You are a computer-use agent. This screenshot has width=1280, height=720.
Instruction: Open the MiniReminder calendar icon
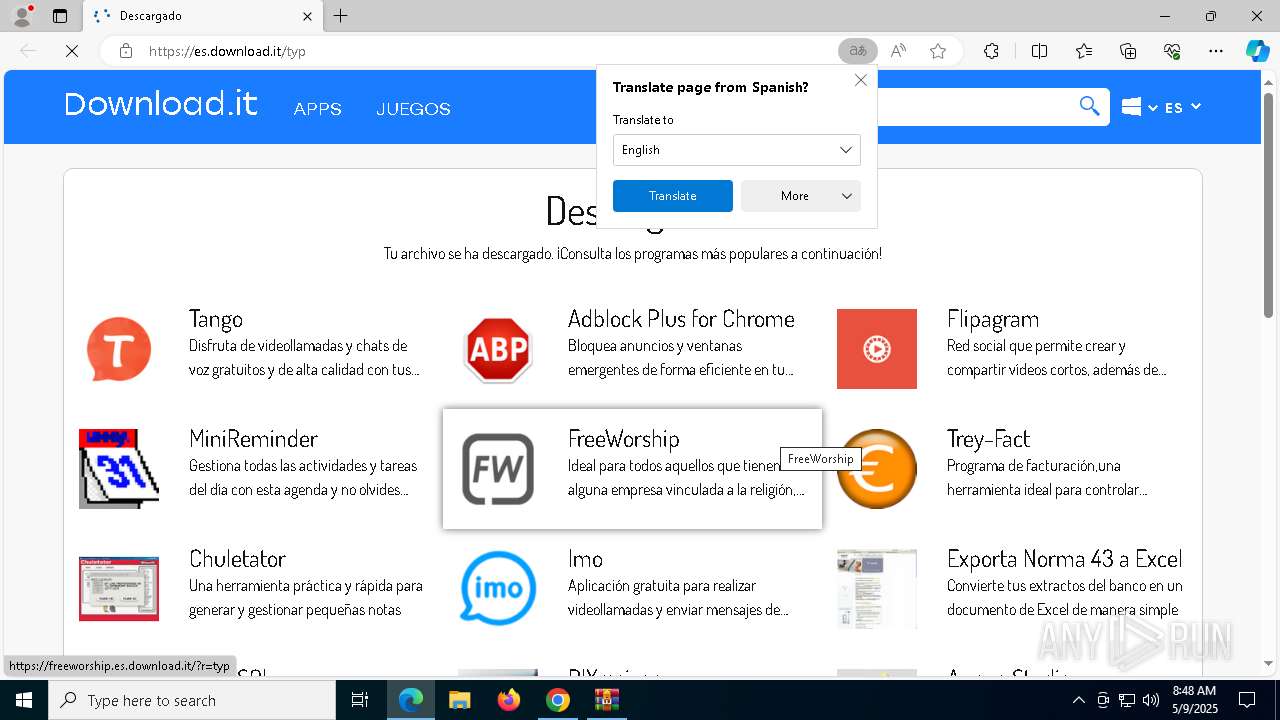pos(119,469)
